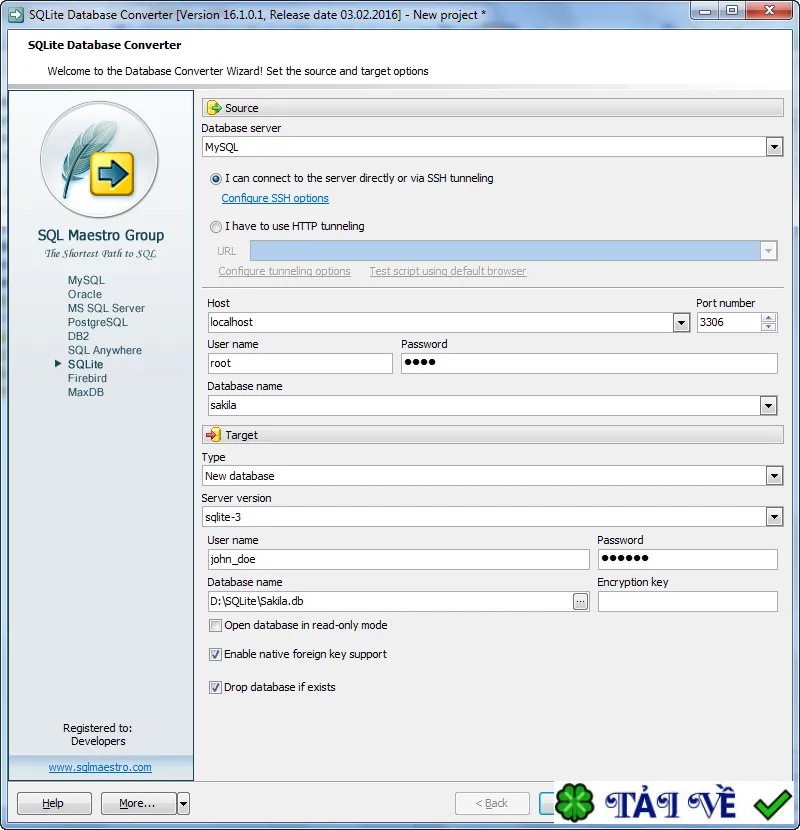Choose Firebird in the sidebar list
Image resolution: width=800 pixels, height=830 pixels.
point(87,378)
